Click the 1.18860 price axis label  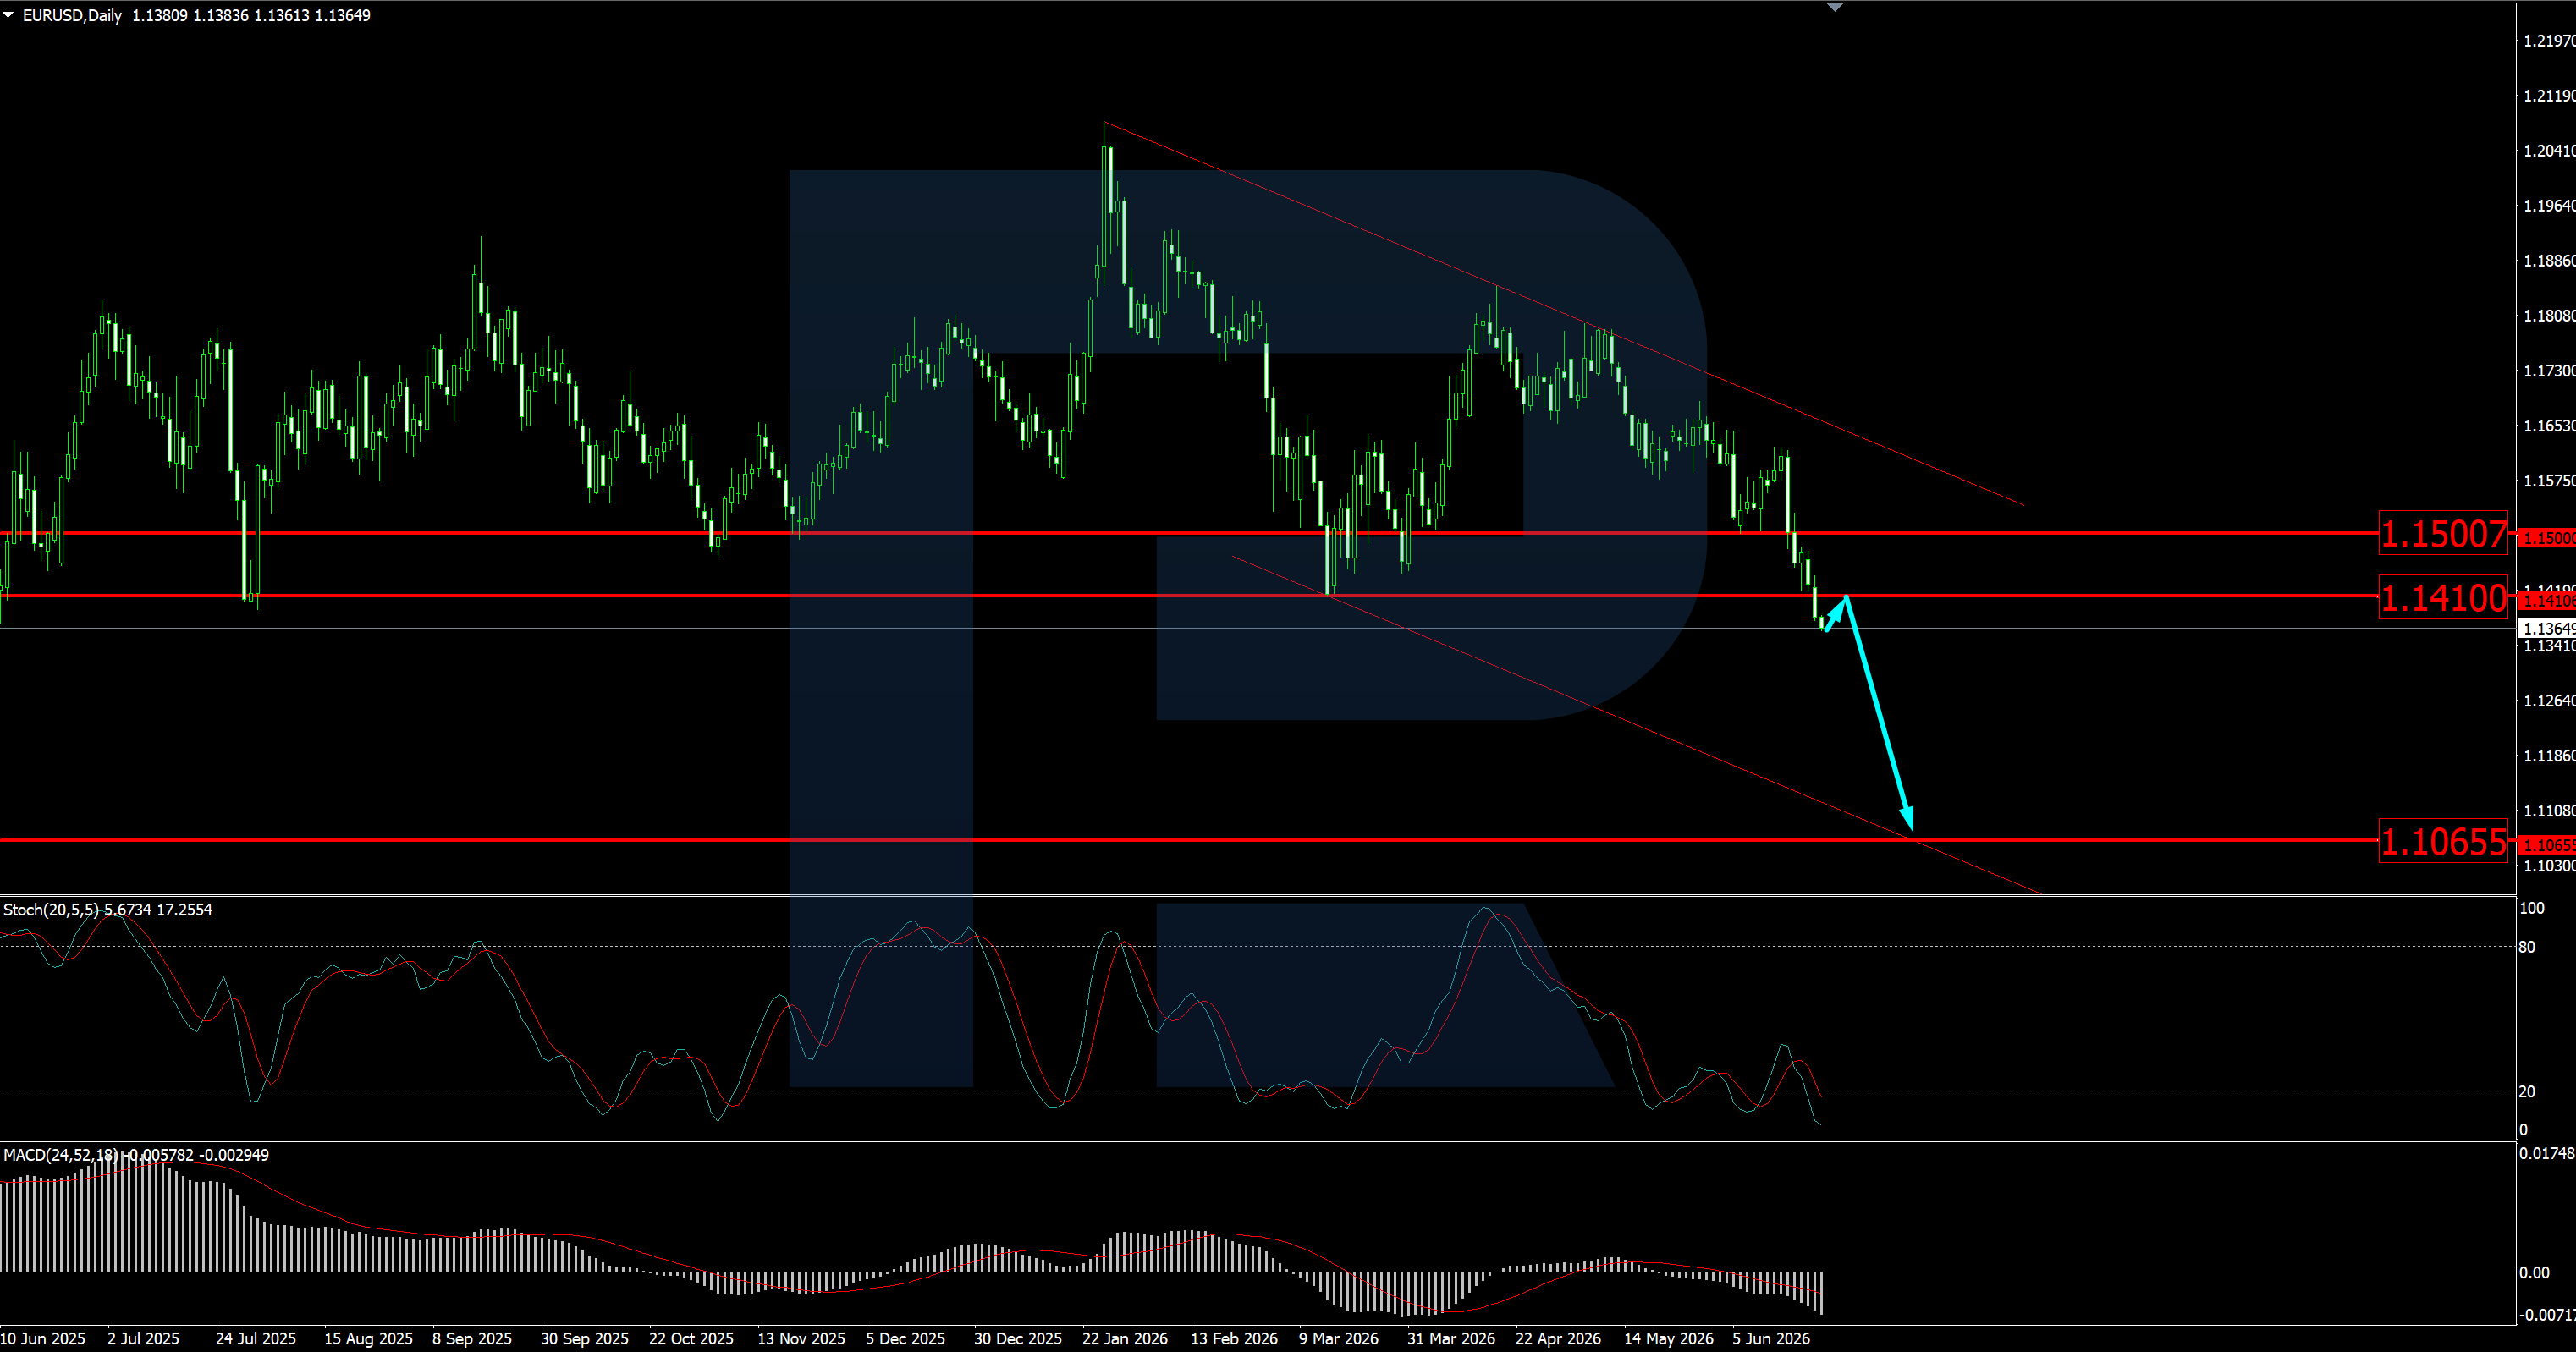[2549, 261]
